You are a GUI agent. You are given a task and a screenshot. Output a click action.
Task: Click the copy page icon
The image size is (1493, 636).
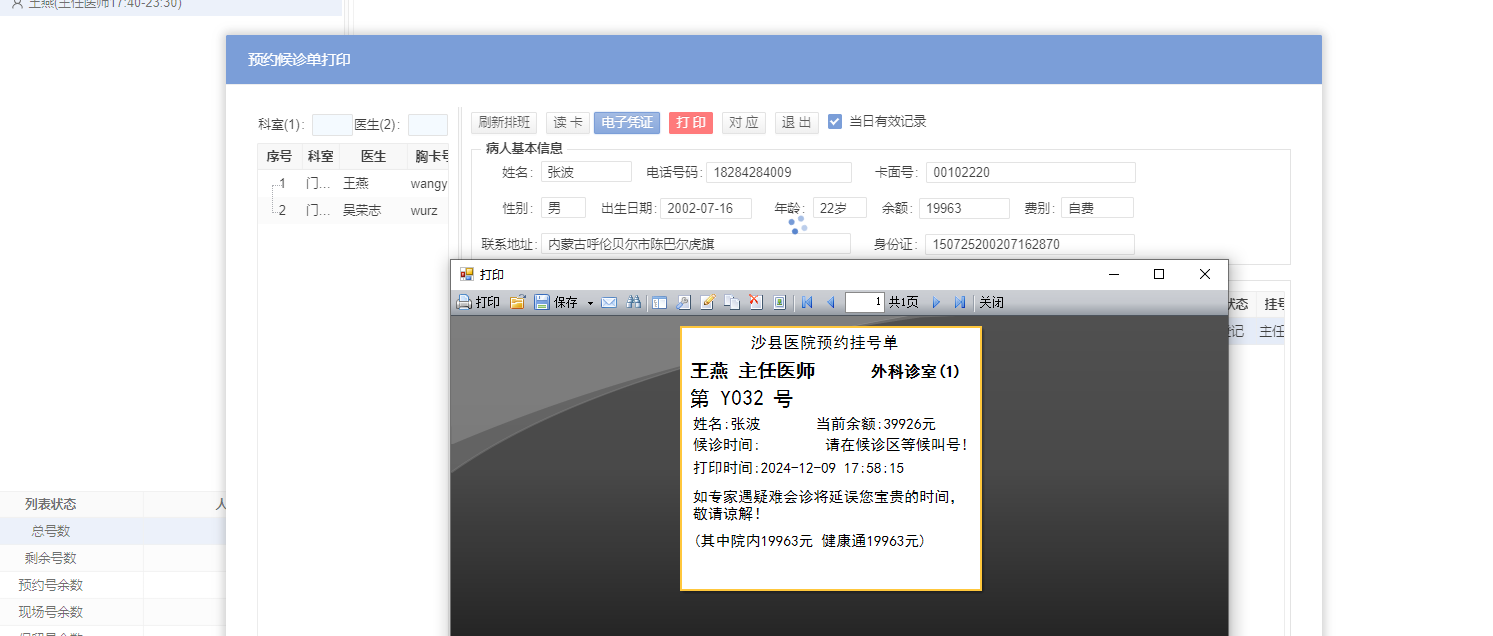point(732,302)
